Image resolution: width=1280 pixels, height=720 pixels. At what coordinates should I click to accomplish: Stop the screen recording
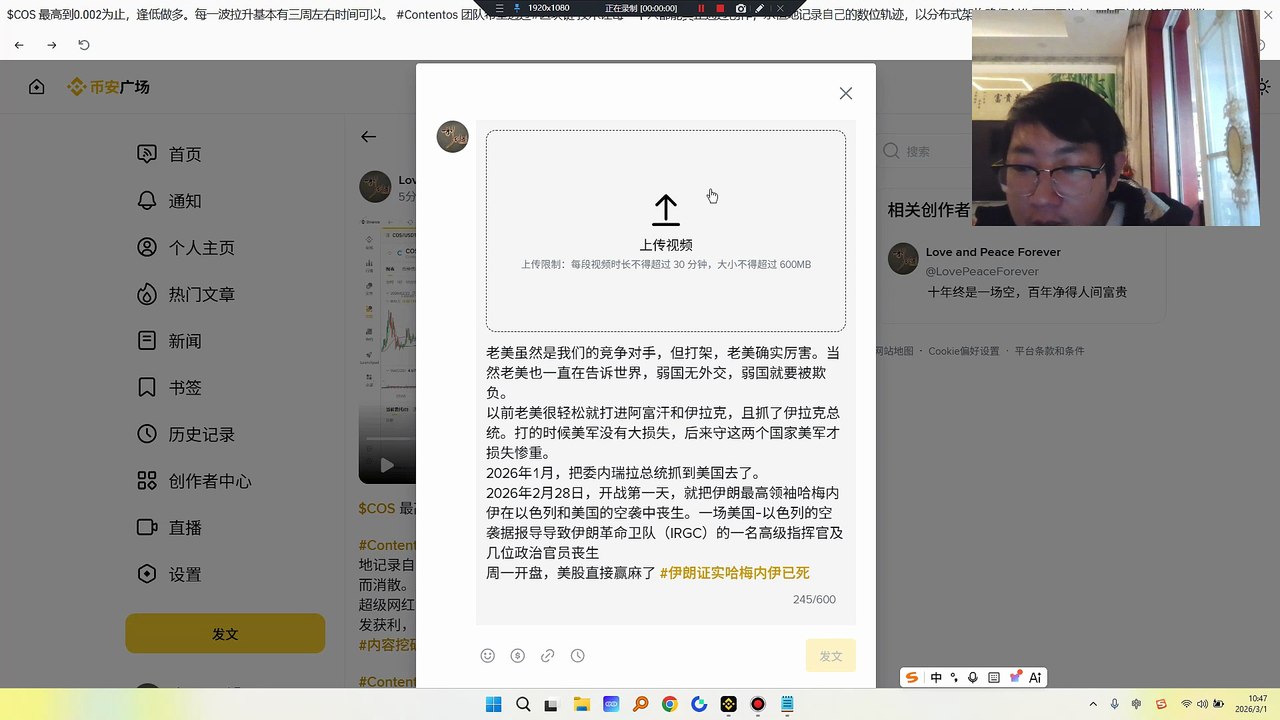tap(720, 8)
